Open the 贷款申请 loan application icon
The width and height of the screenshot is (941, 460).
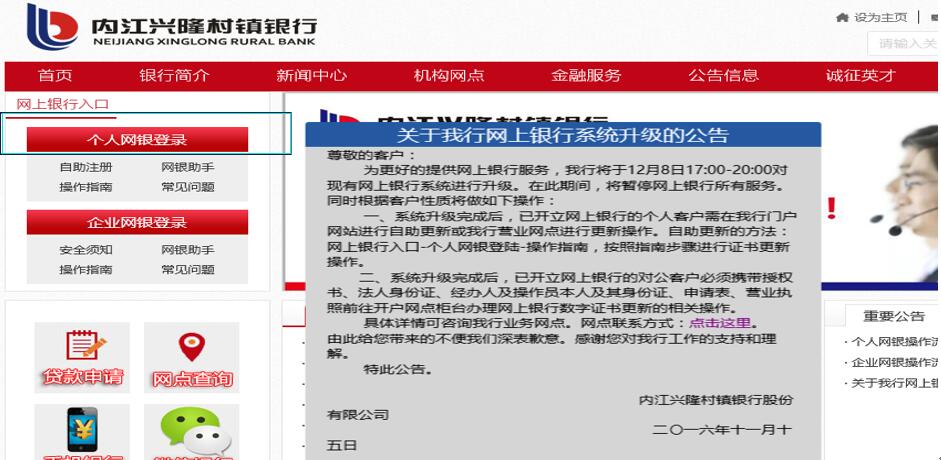pos(82,357)
